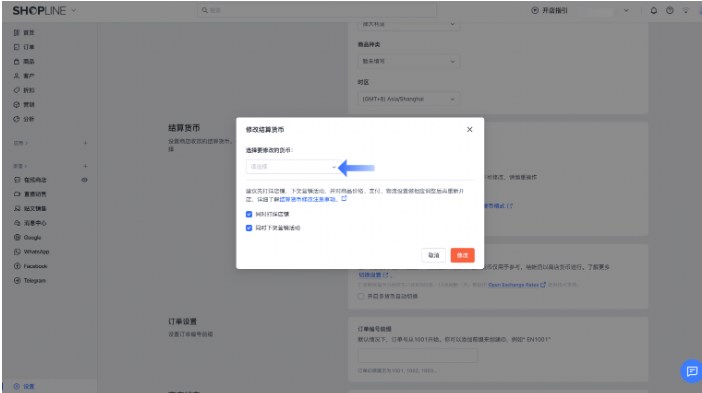Viewport: 702px width, 393px height.
Task: Close the modify settlement currency dialog
Action: pos(469,129)
